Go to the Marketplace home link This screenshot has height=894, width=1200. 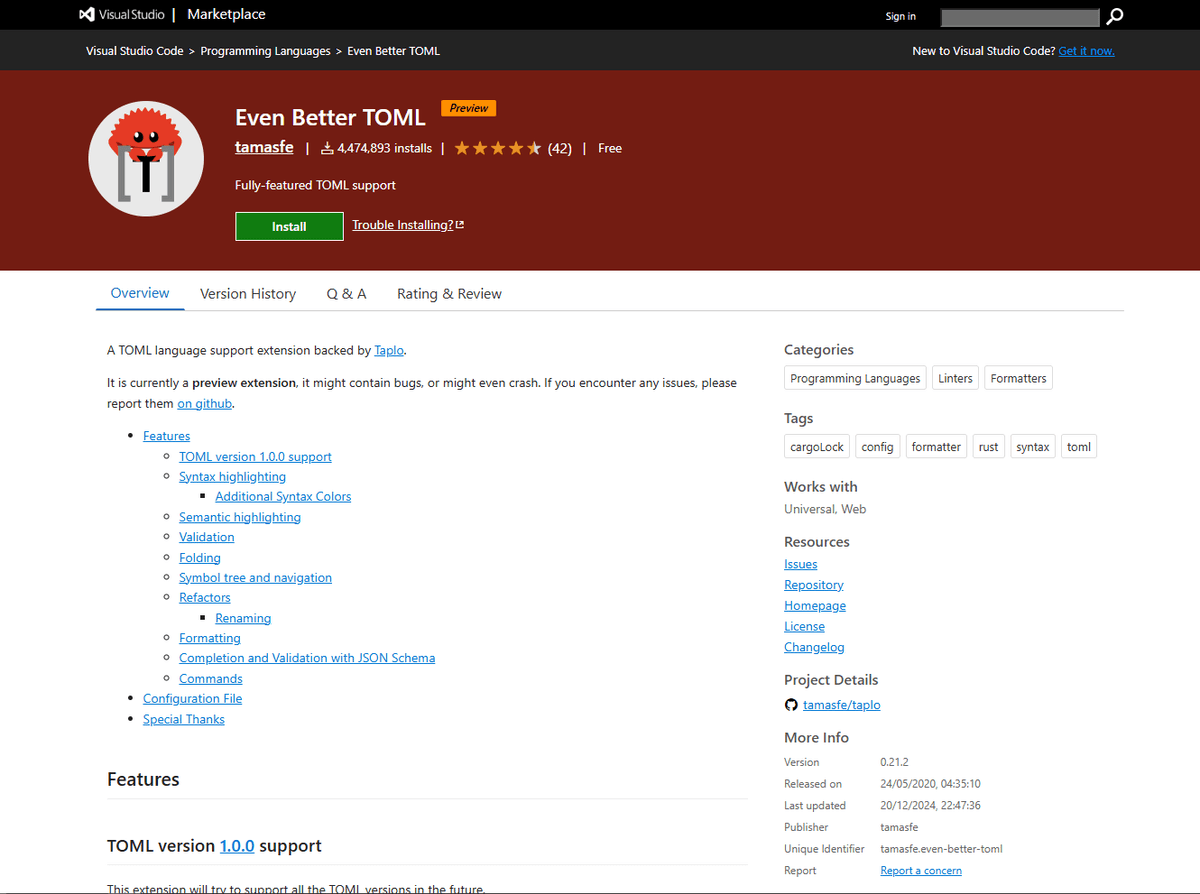click(x=226, y=15)
